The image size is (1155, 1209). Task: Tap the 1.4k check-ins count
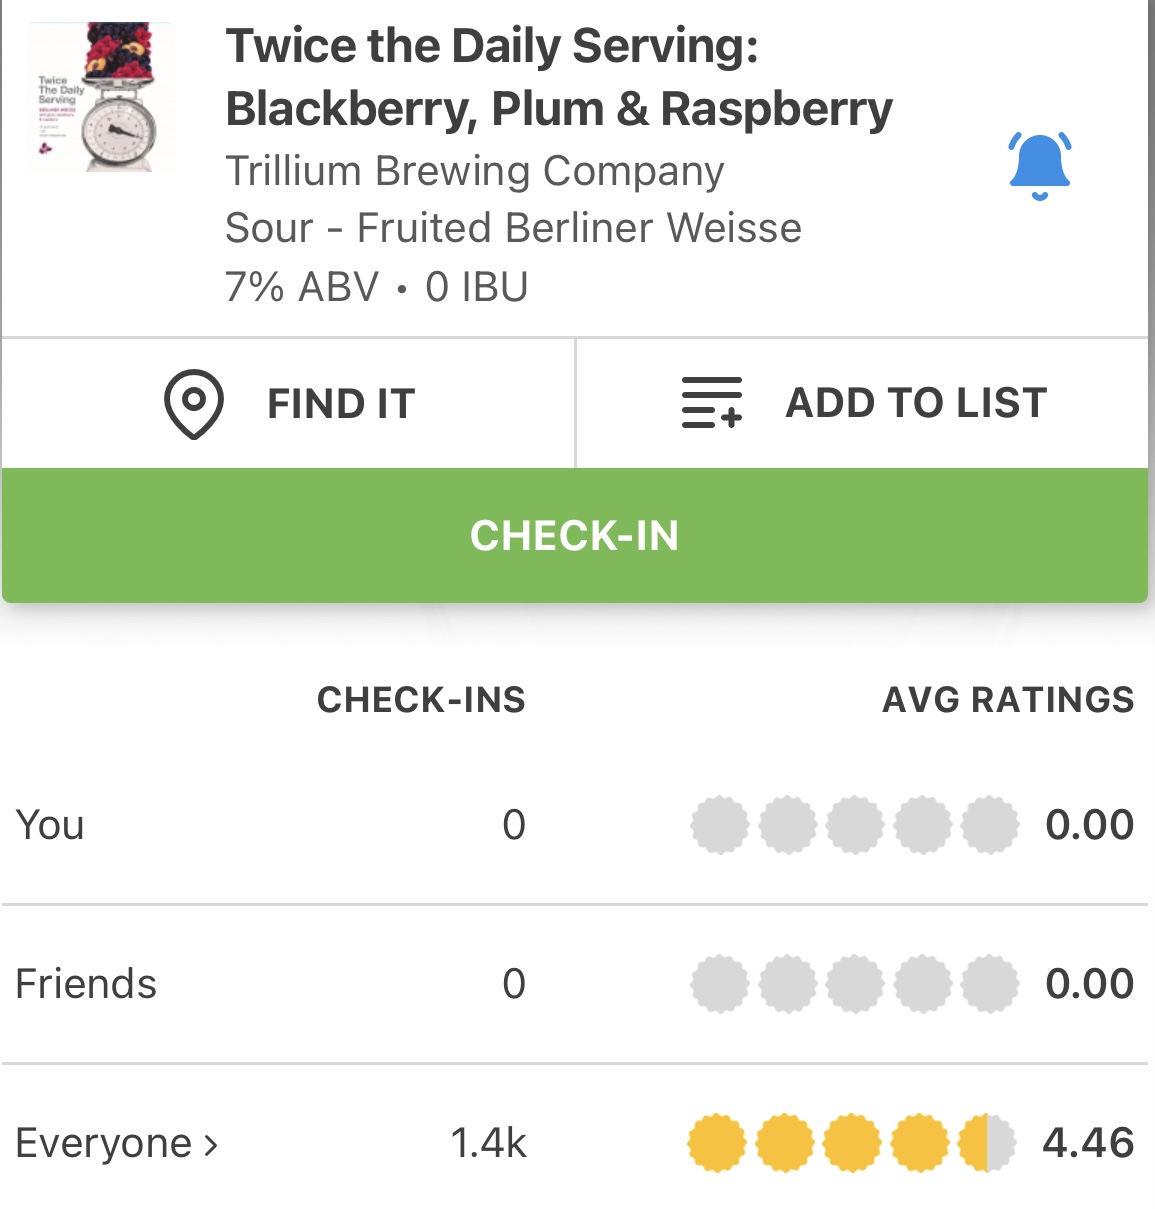[488, 1143]
